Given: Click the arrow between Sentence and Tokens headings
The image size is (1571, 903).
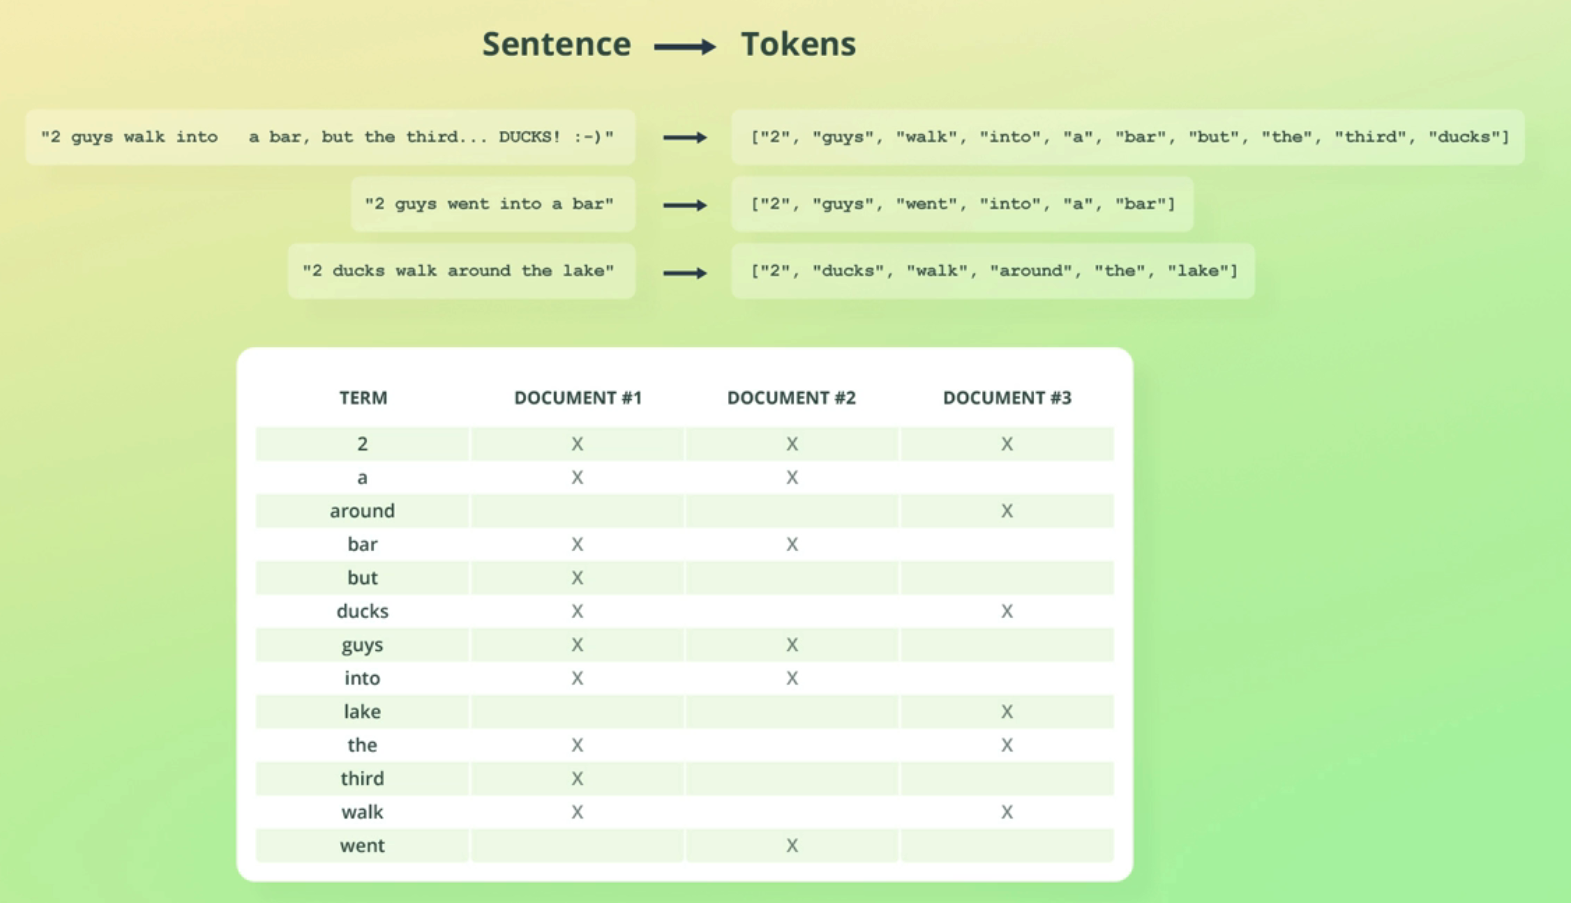Looking at the screenshot, I should click(x=685, y=46).
